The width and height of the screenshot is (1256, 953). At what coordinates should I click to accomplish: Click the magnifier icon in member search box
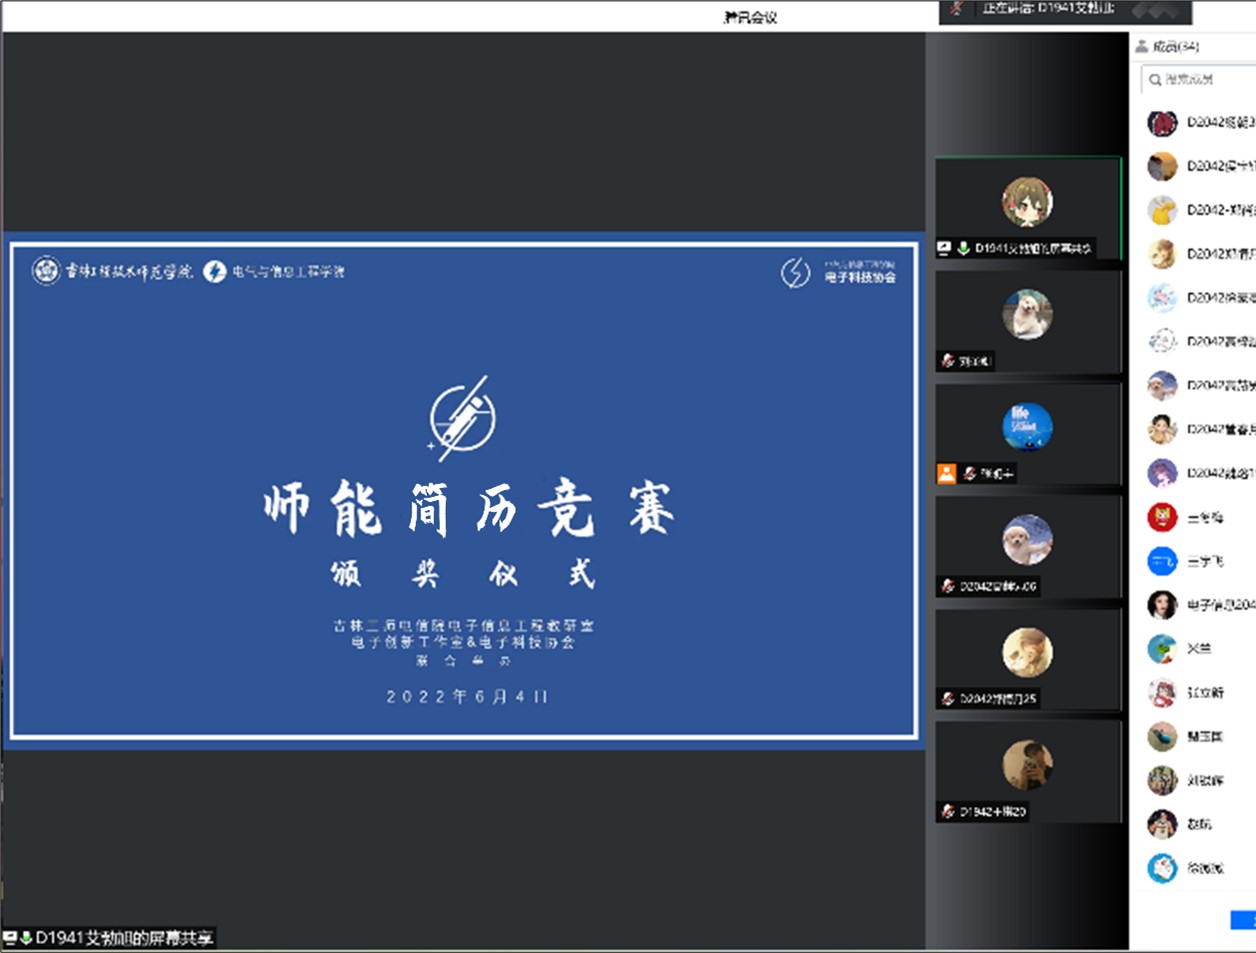pyautogui.click(x=1155, y=79)
